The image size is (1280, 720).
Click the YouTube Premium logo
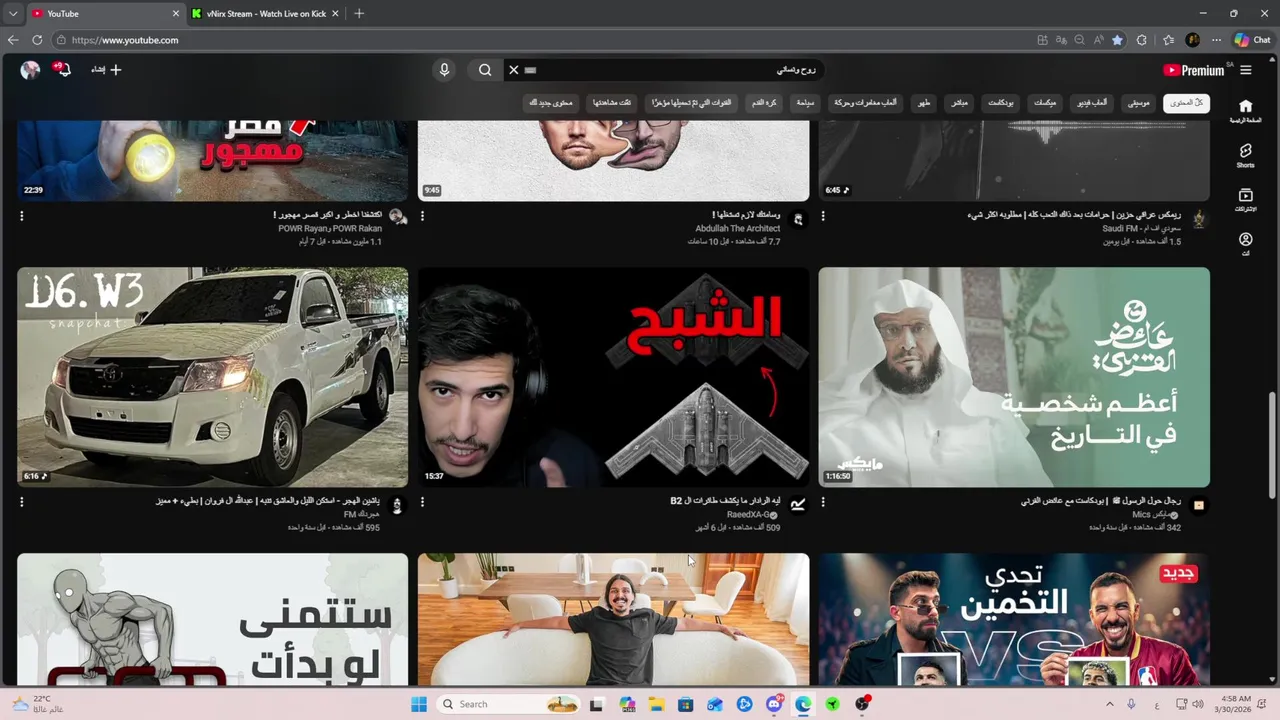coord(1193,70)
